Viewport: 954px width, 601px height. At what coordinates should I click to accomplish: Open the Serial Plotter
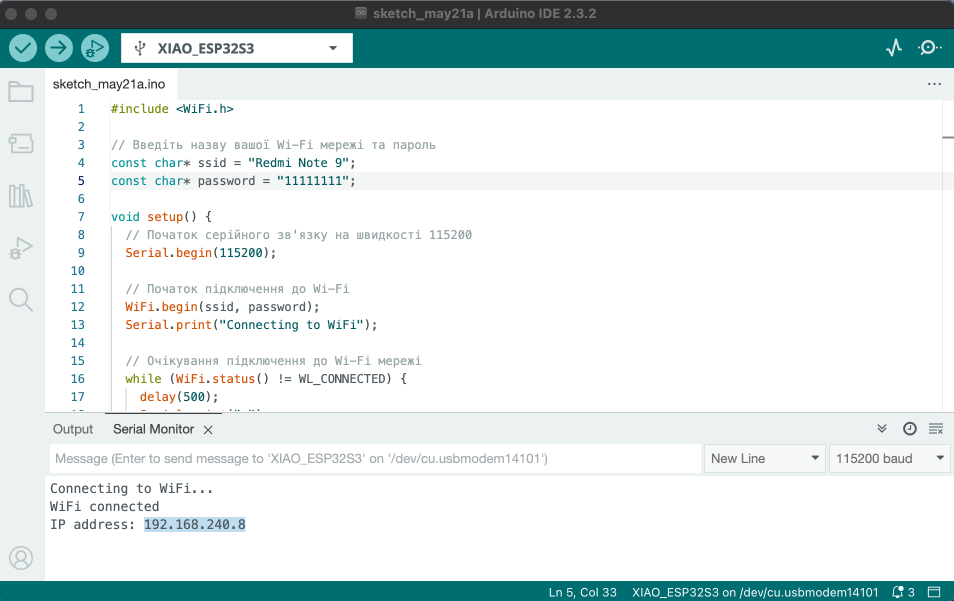point(894,47)
